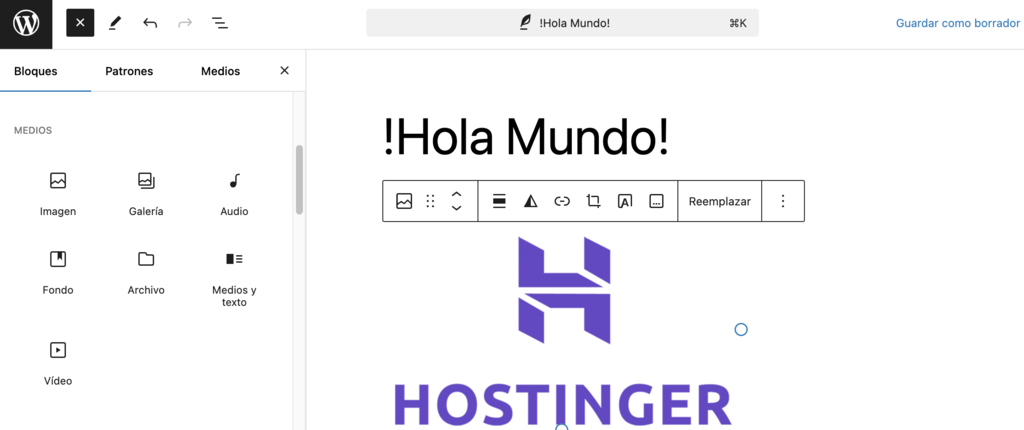Image resolution: width=1024 pixels, height=430 pixels.
Task: Click the right-side image resize handle
Action: point(741,329)
